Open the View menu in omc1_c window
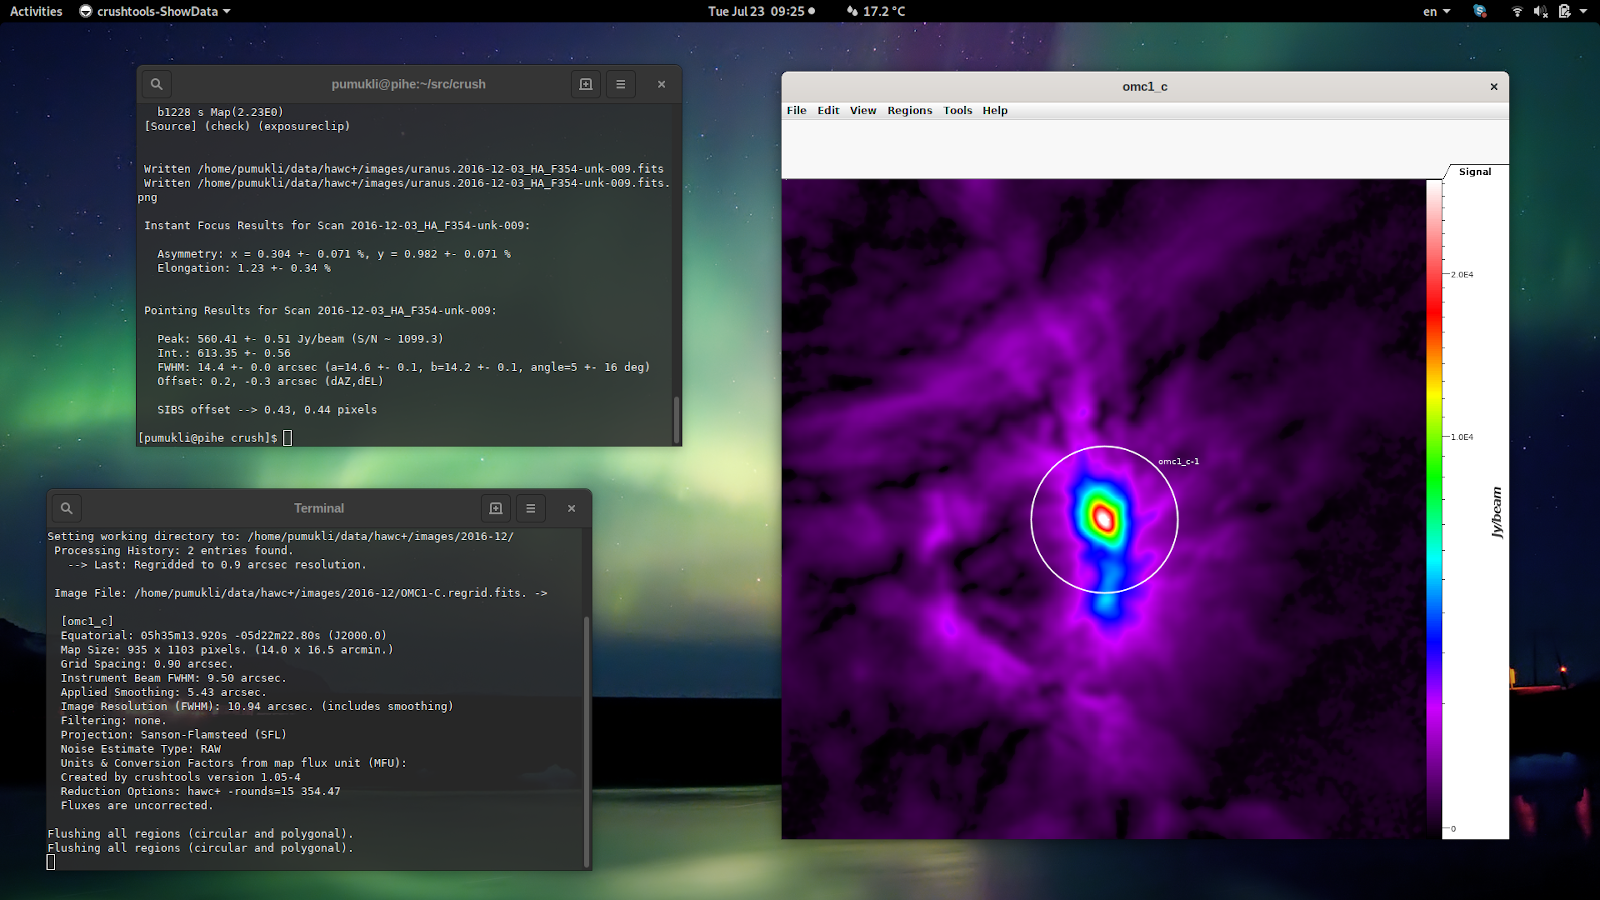Image resolution: width=1600 pixels, height=900 pixels. coord(863,111)
